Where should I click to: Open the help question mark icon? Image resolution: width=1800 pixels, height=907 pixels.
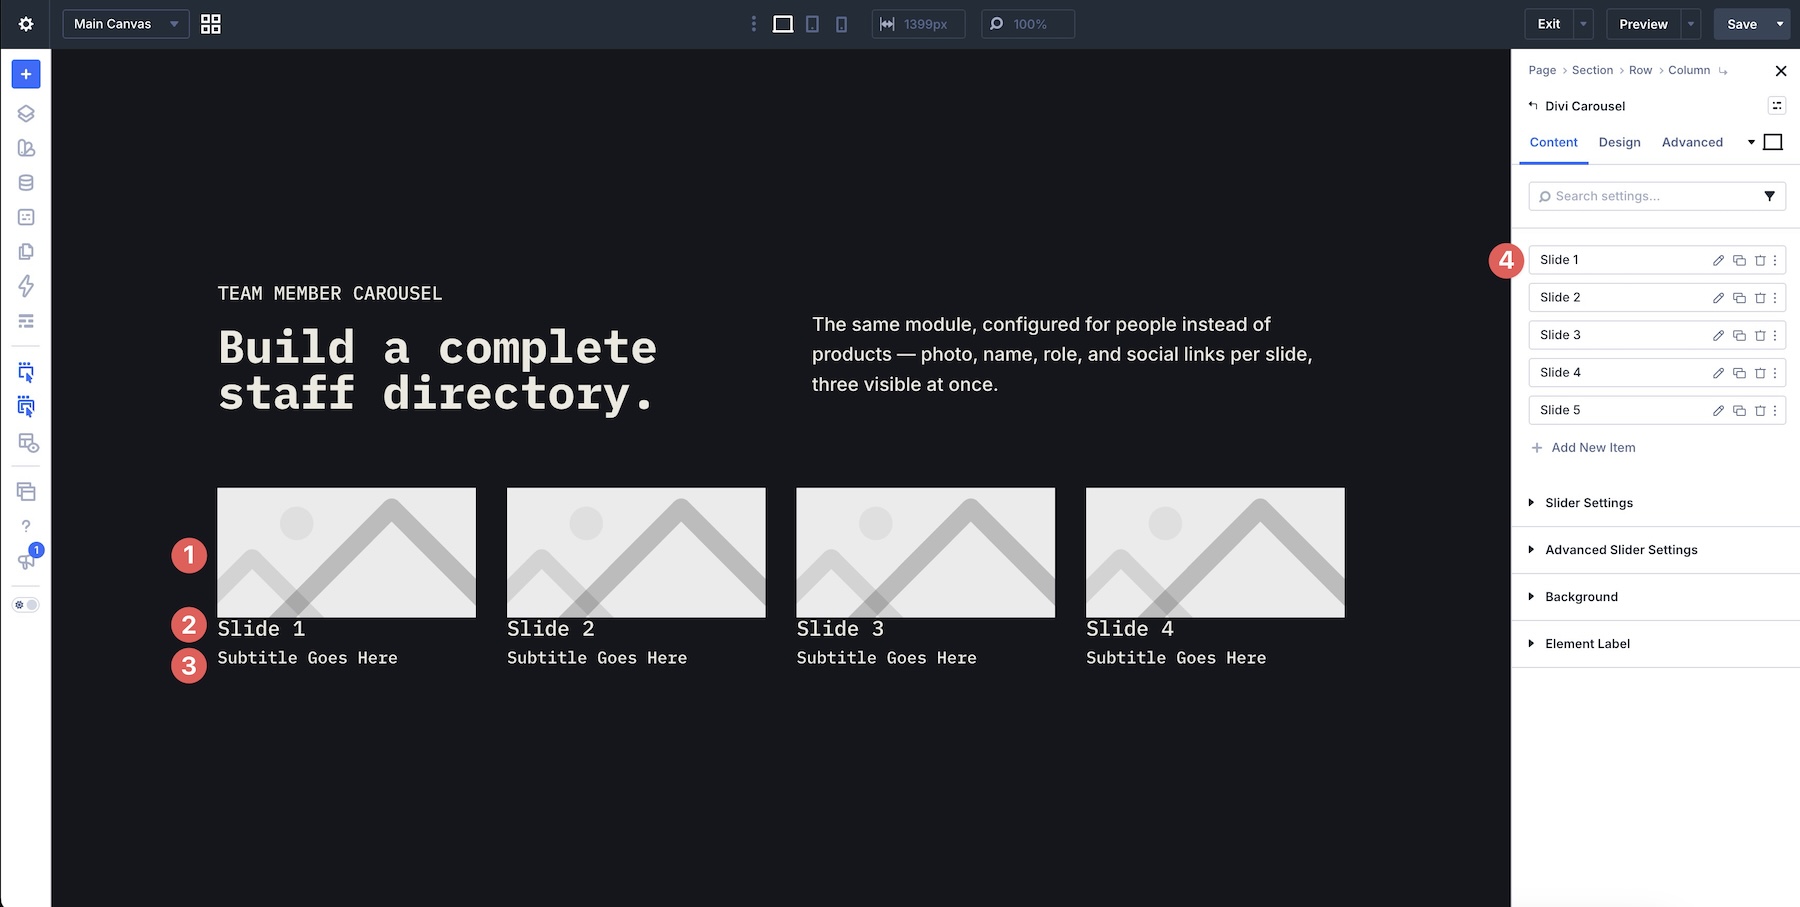(x=26, y=526)
